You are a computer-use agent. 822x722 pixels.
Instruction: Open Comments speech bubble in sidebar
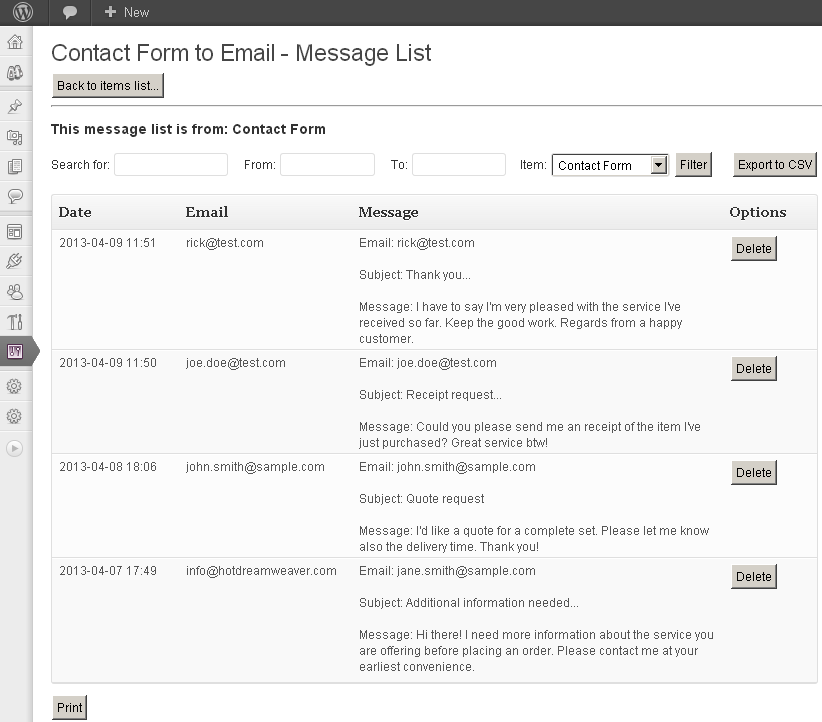[15, 196]
